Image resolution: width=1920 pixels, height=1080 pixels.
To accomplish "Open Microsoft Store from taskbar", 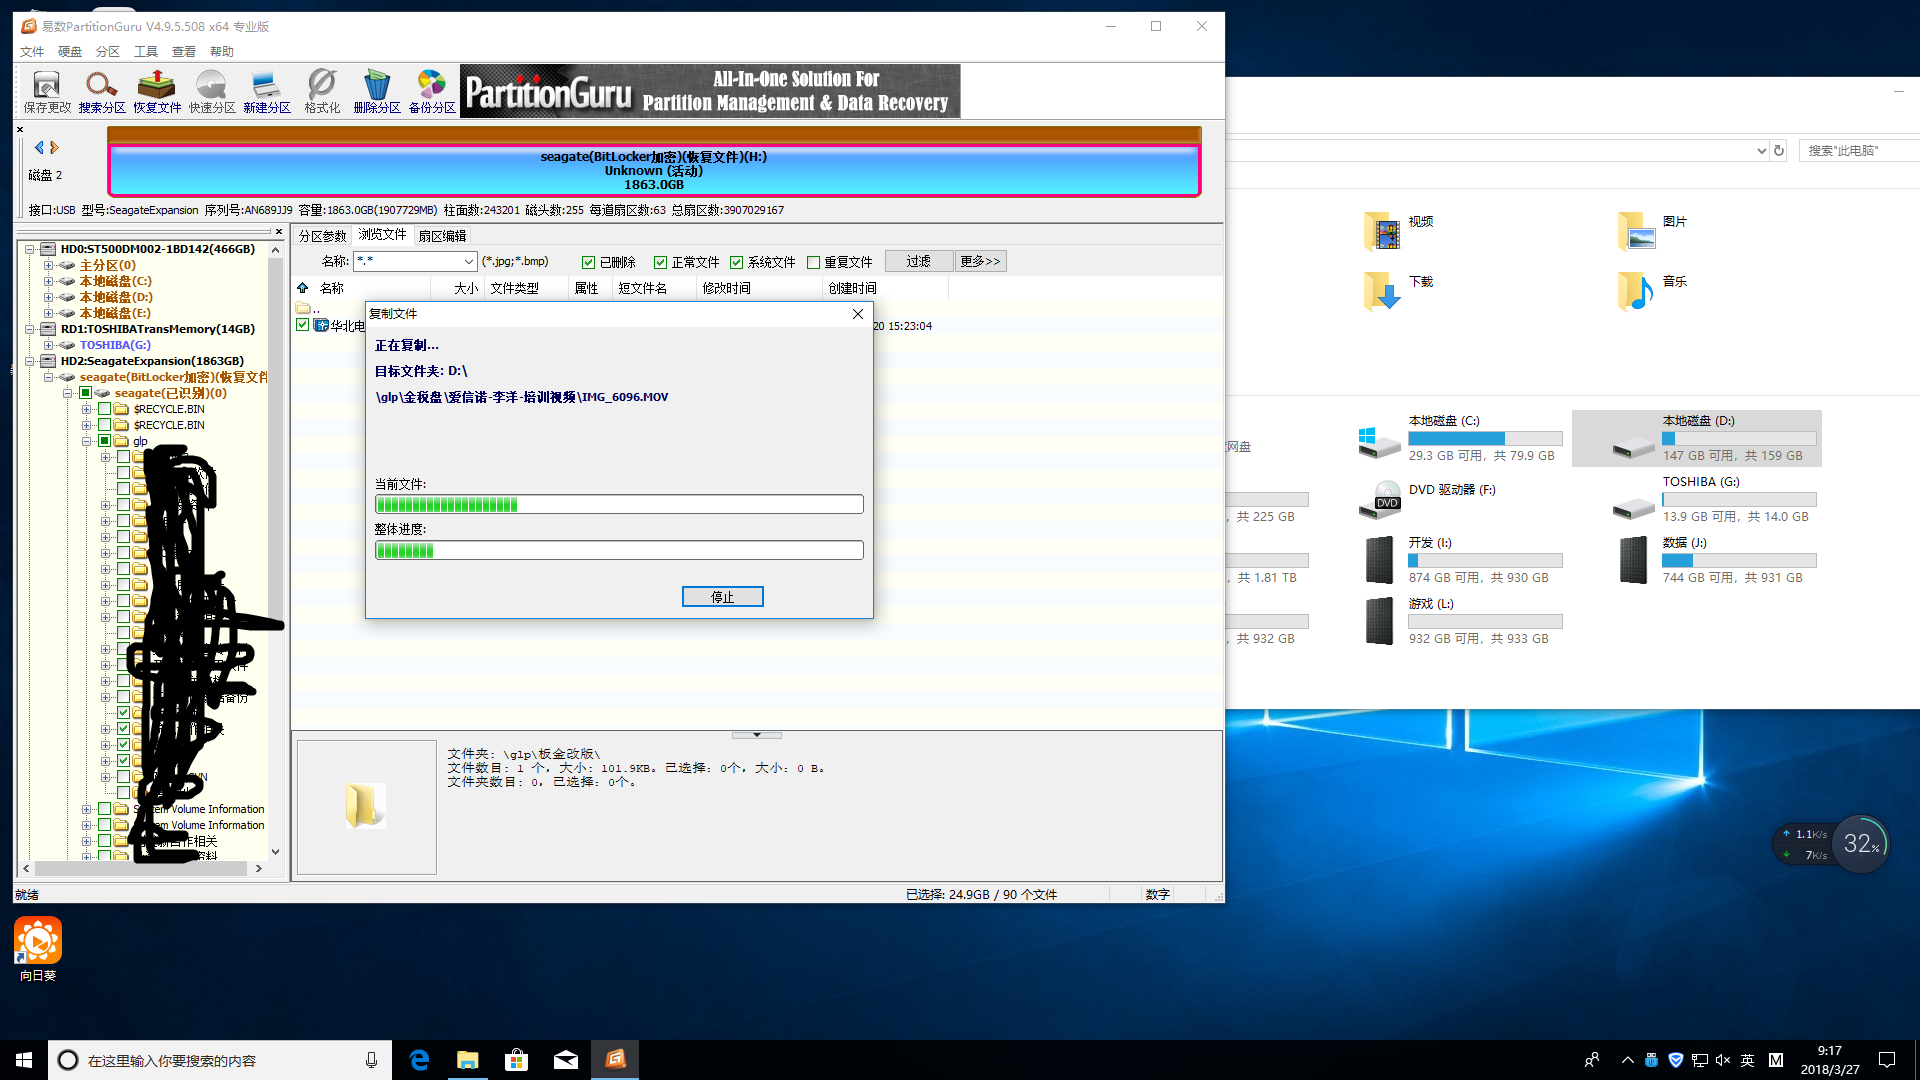I will tap(516, 1060).
